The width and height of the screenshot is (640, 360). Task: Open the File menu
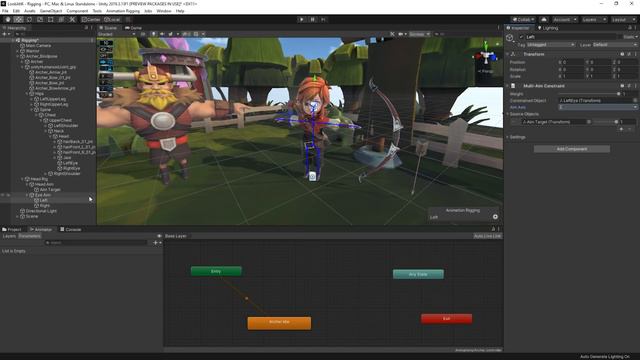(5, 11)
